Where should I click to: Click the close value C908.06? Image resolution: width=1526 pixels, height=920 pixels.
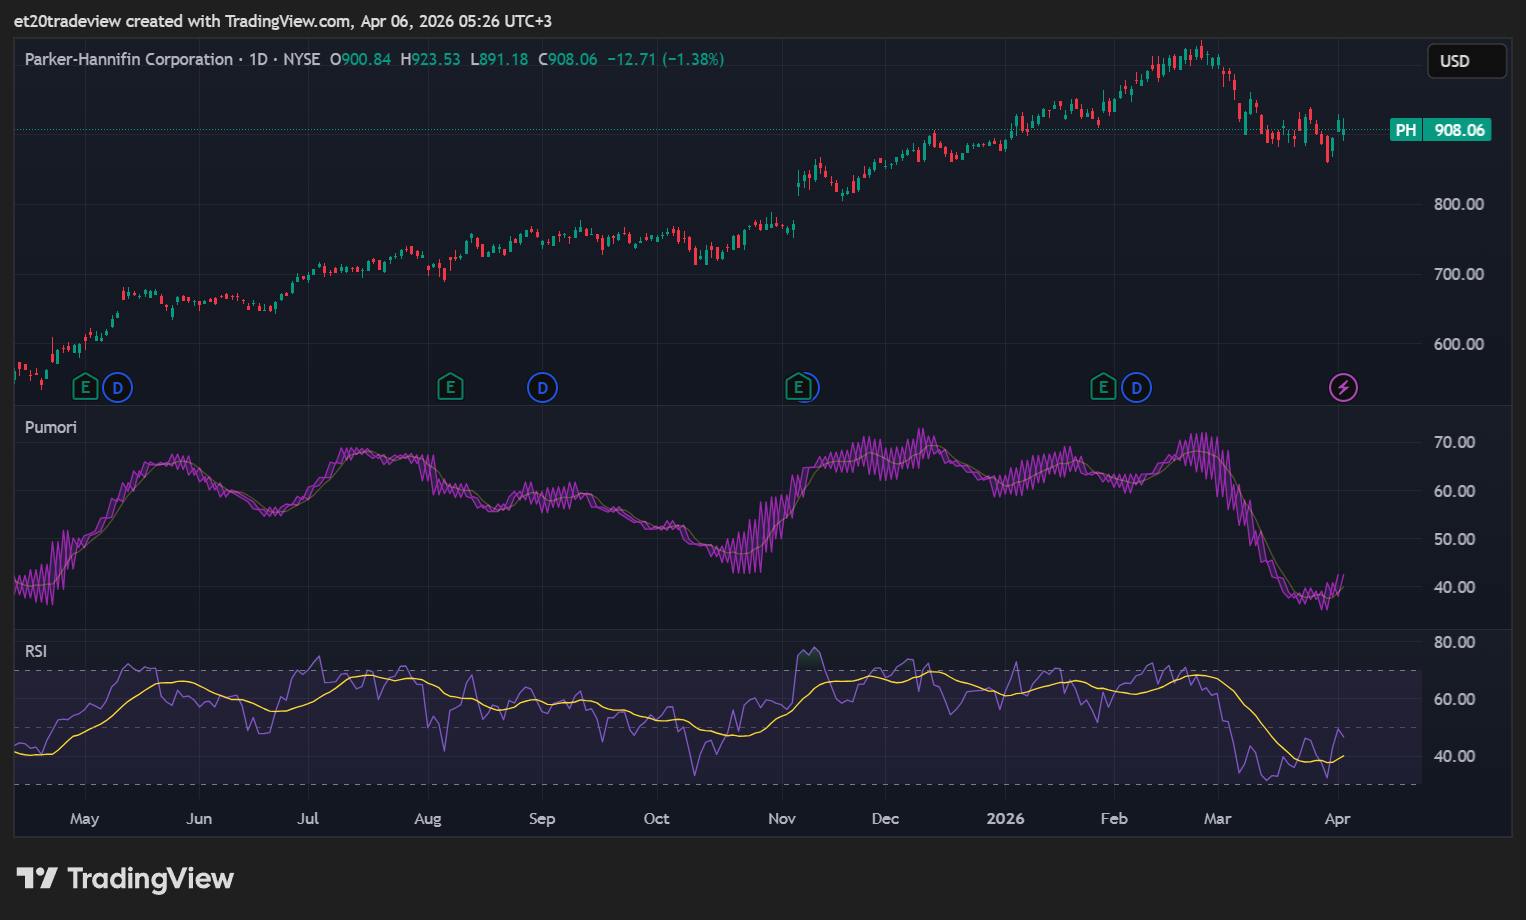pyautogui.click(x=568, y=59)
